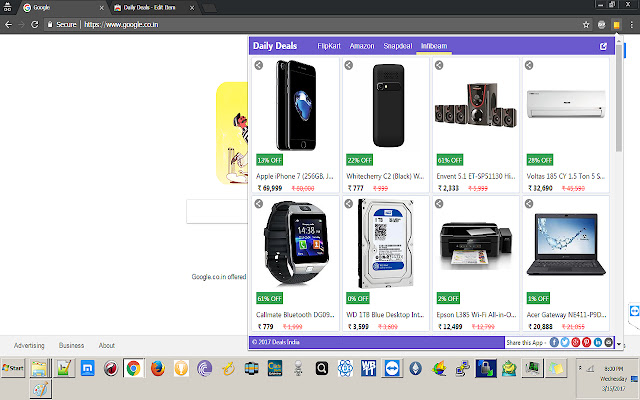Open Sticky Notes from the taskbar
640x400 pixels.
coord(556,368)
